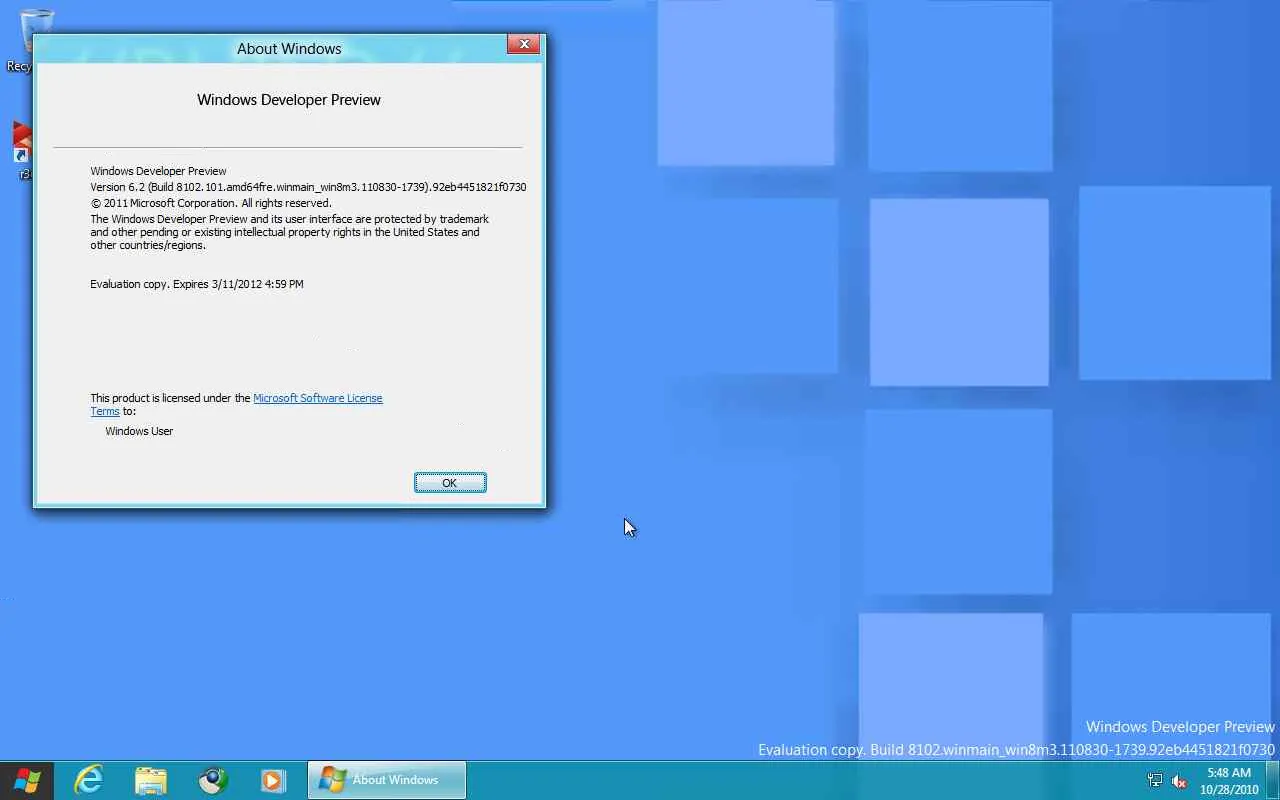Open the clock showing 5:48 AM
This screenshot has height=800, width=1280.
[1229, 781]
